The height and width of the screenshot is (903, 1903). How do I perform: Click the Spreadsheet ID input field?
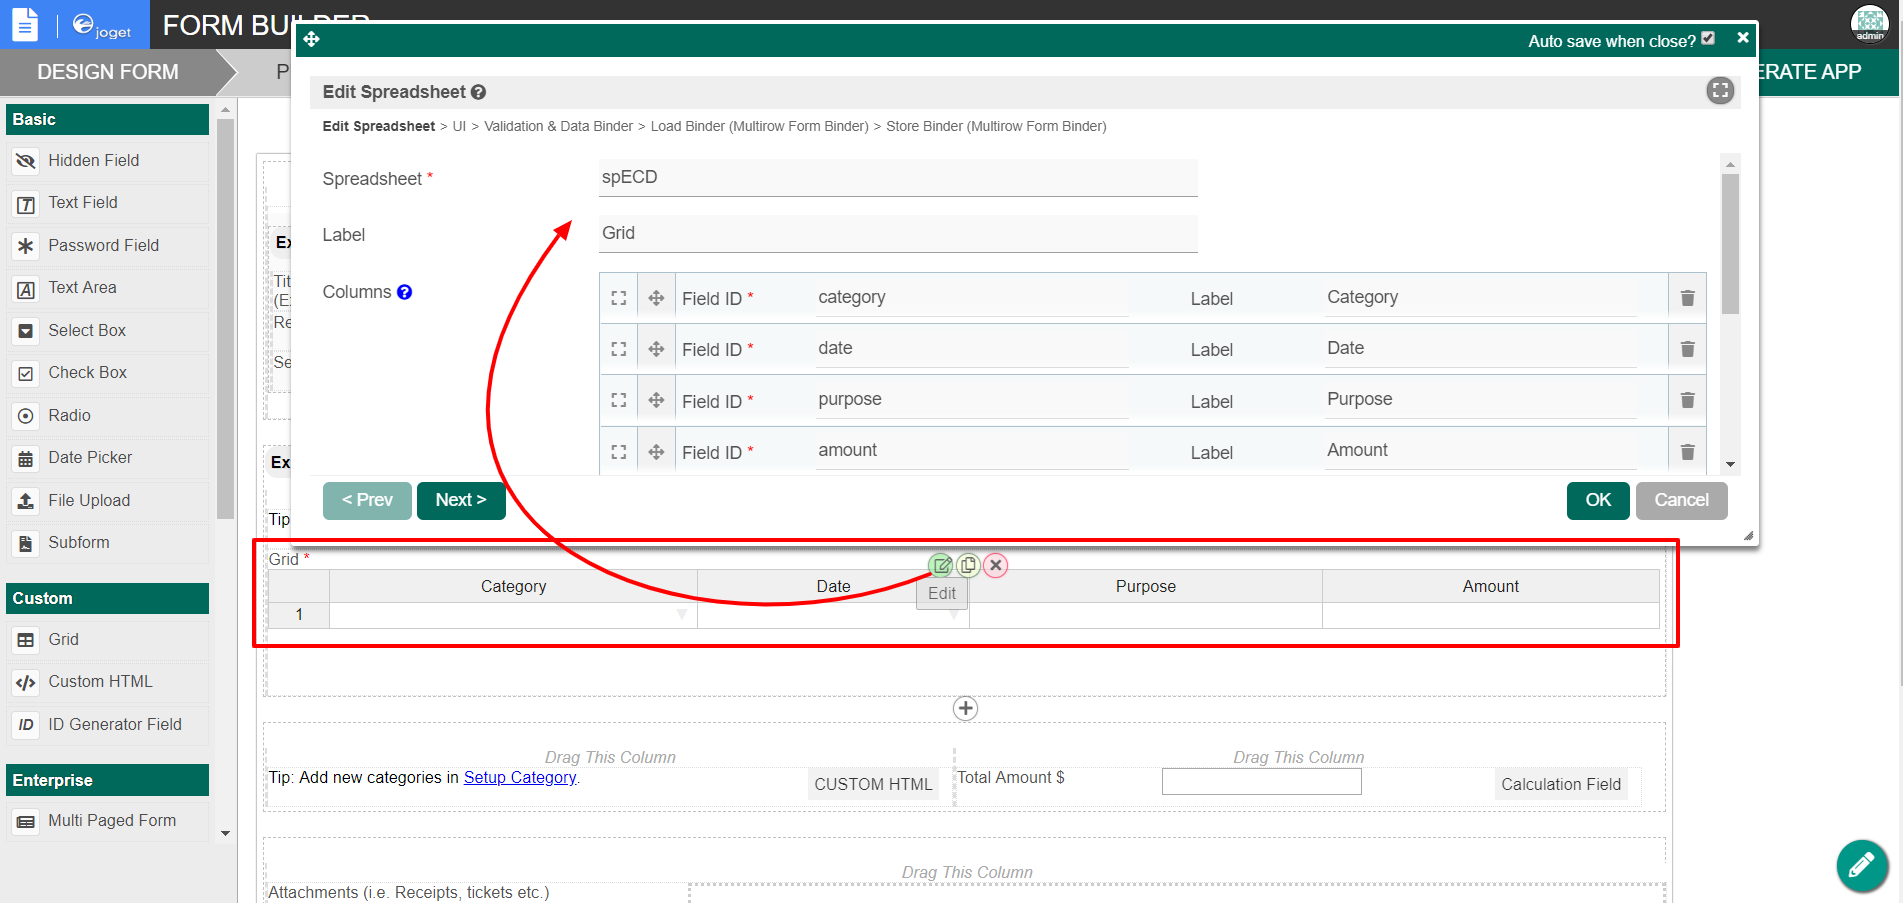[897, 178]
